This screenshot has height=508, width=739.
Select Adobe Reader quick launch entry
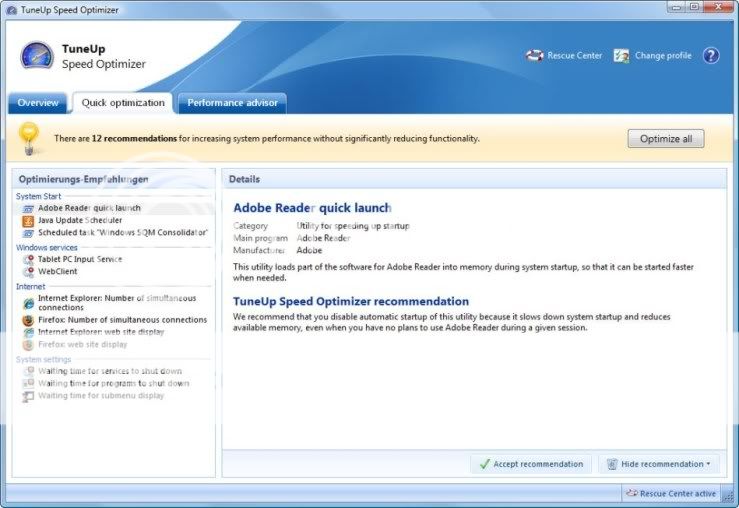tap(89, 208)
